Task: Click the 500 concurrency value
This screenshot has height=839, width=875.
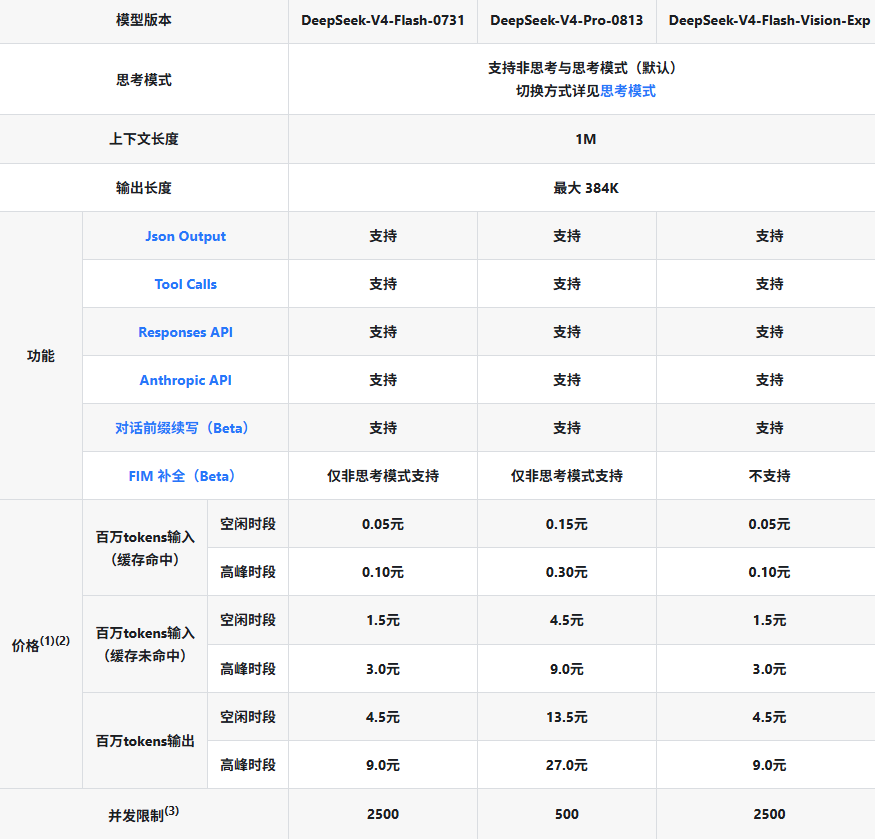Action: (x=566, y=814)
